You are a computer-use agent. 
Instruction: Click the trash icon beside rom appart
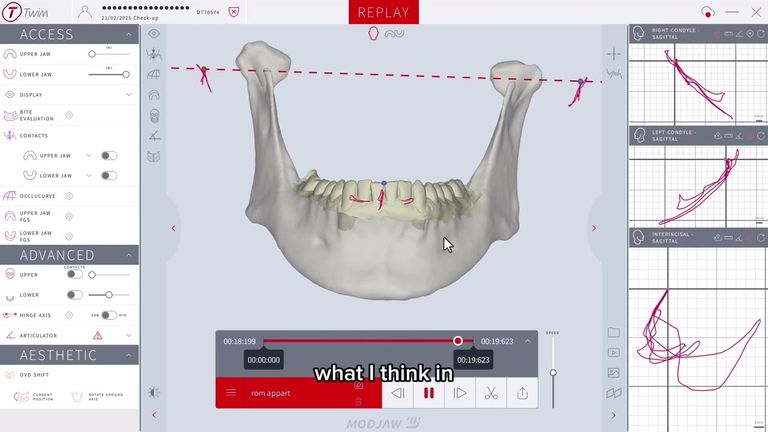click(x=359, y=402)
